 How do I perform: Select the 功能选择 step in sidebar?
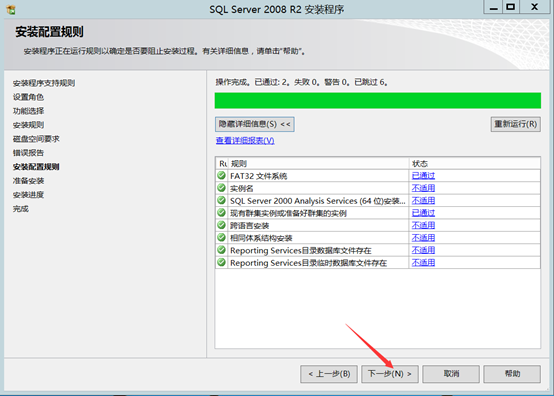click(x=28, y=111)
